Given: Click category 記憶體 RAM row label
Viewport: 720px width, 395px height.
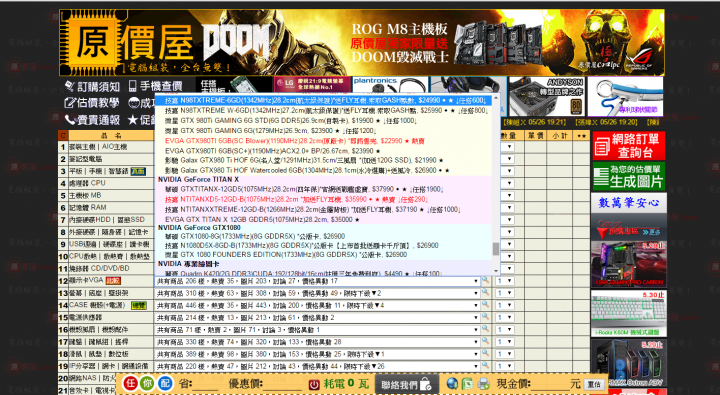Looking at the screenshot, I should tap(88, 208).
